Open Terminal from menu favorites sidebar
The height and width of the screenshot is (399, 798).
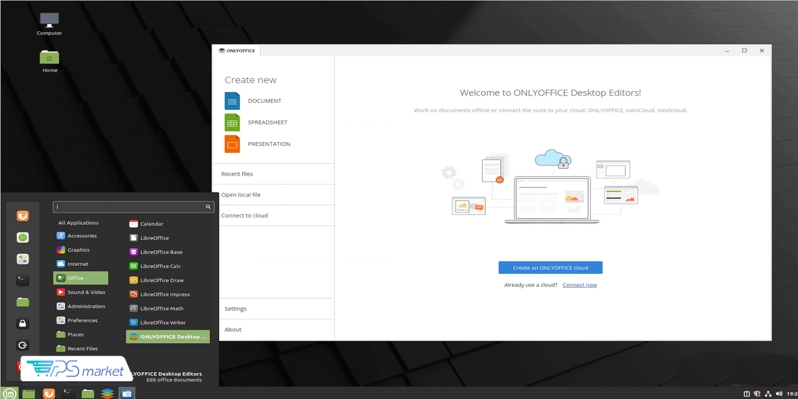22,280
